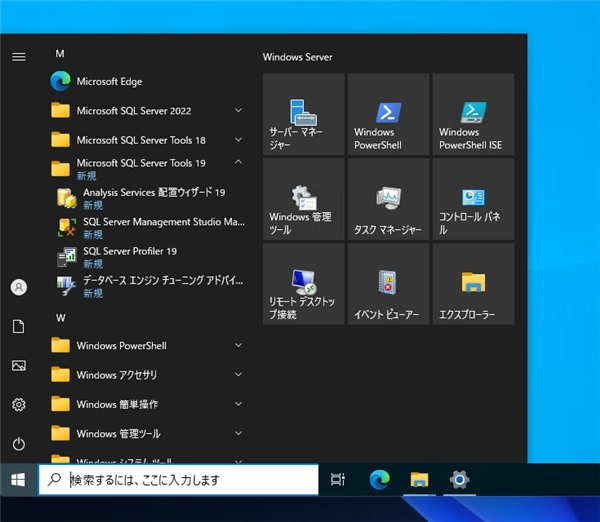Launch Analysis Services 配置ウィザード 19
600x522 pixels.
[x=147, y=198]
